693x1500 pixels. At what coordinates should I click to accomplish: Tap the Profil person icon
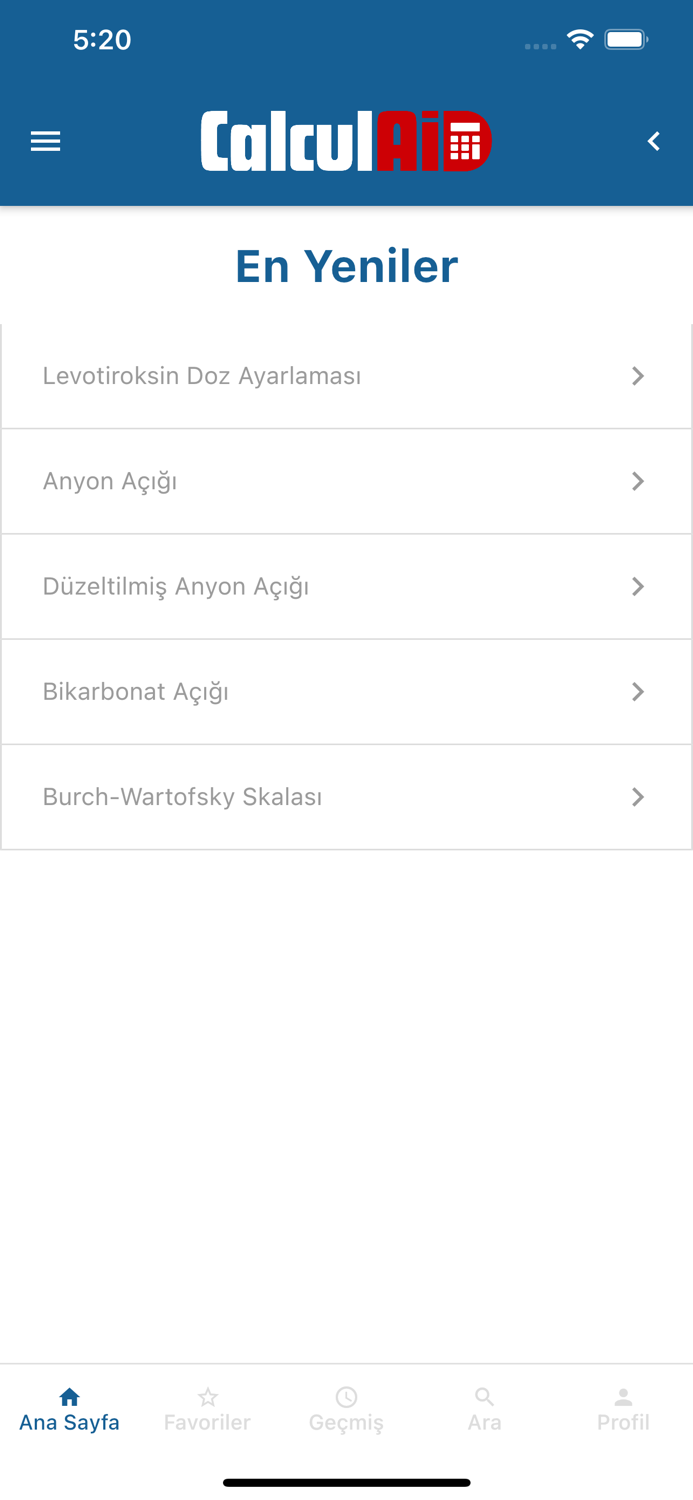[623, 1396]
